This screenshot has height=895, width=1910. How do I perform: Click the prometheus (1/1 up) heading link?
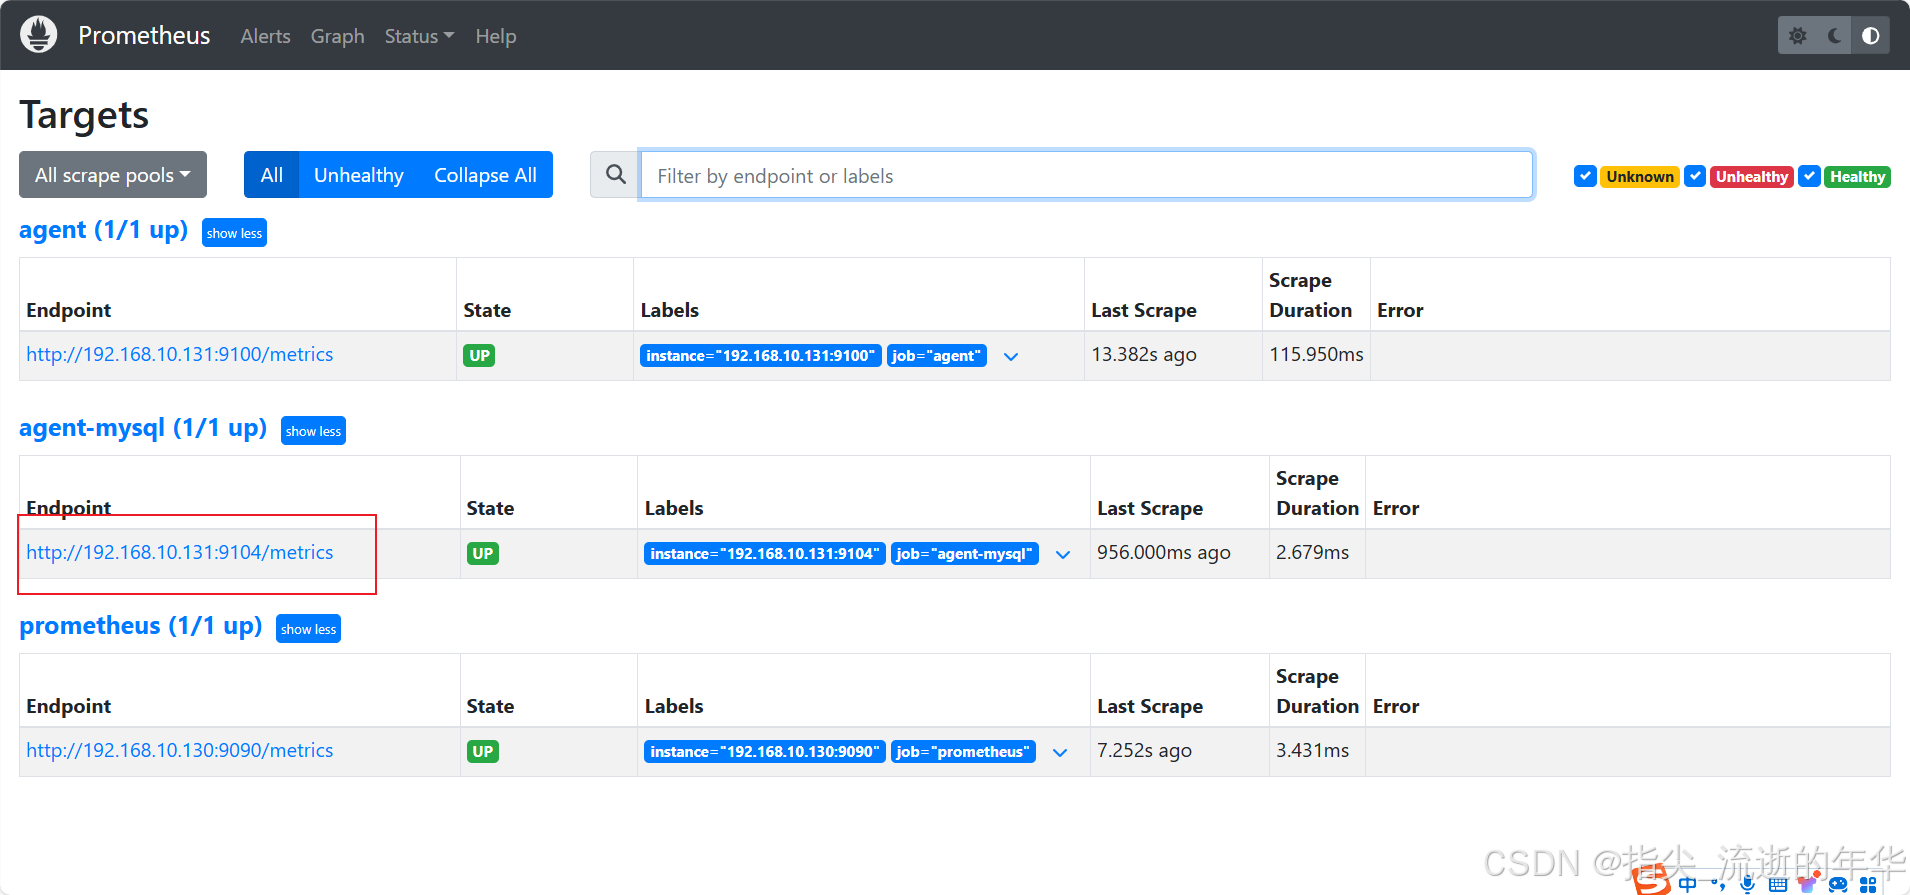141,626
